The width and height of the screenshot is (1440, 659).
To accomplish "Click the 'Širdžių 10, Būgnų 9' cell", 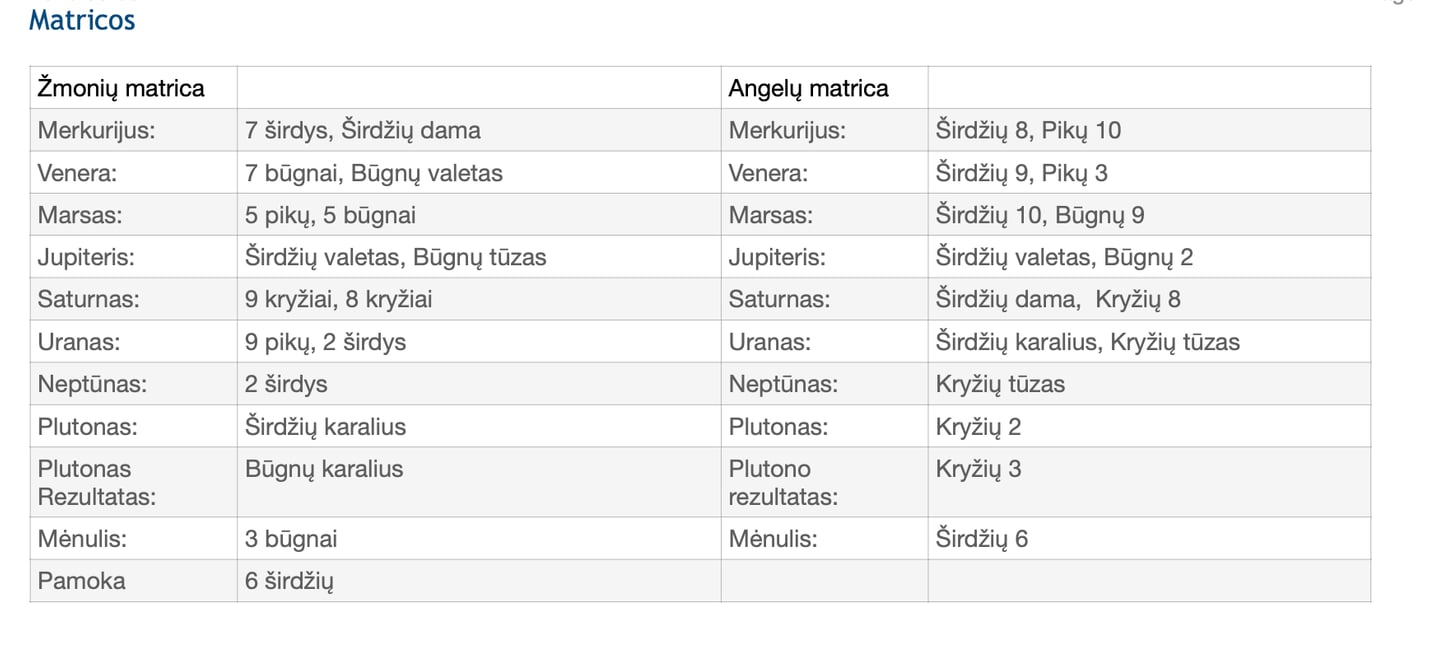I will [x=1041, y=215].
